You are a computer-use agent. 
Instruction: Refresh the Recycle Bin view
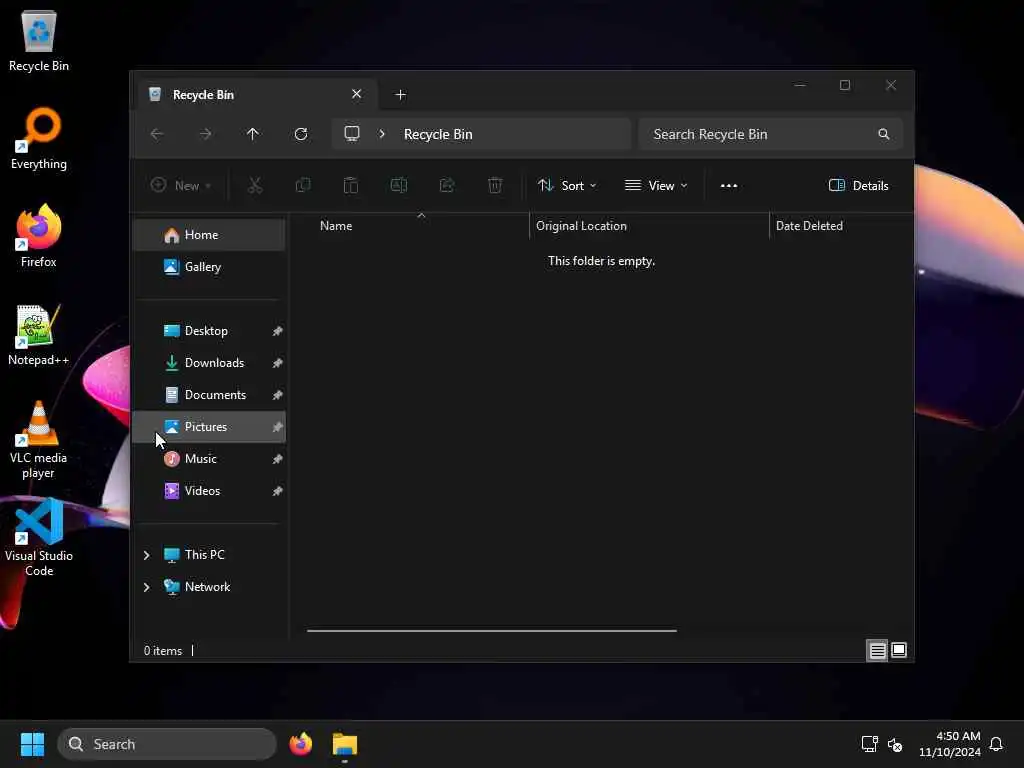(301, 134)
